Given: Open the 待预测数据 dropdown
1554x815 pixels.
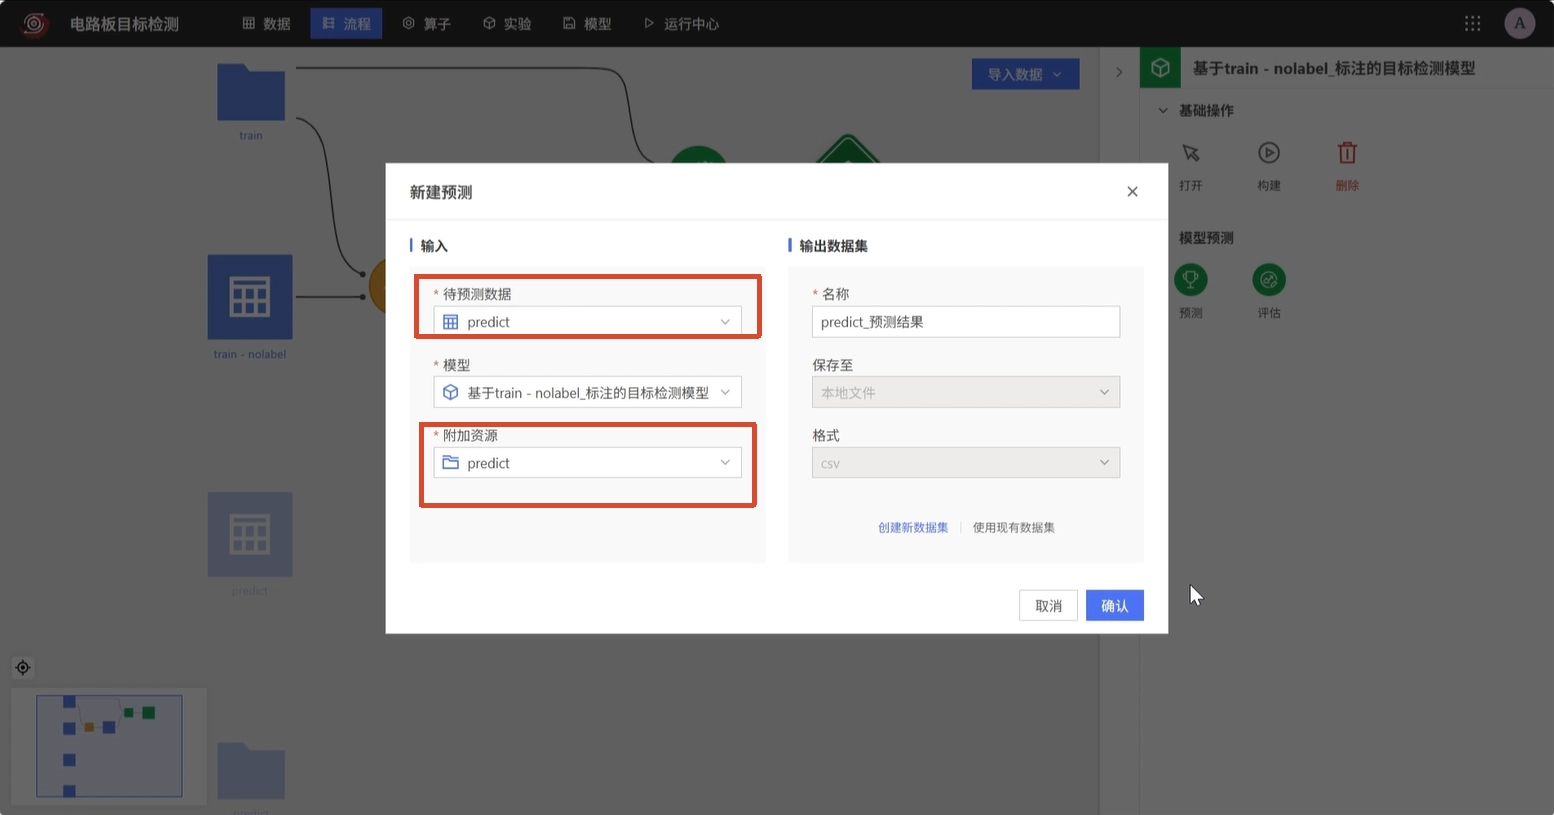Looking at the screenshot, I should click(x=587, y=321).
